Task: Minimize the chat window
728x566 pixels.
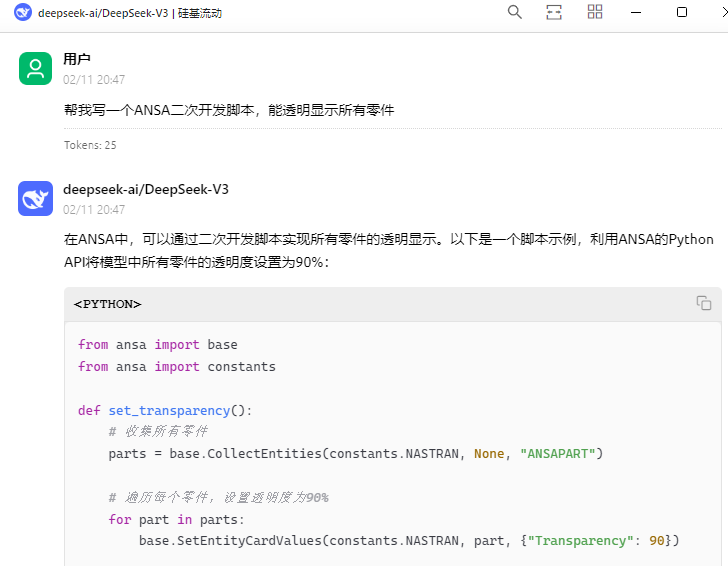Action: coord(636,13)
